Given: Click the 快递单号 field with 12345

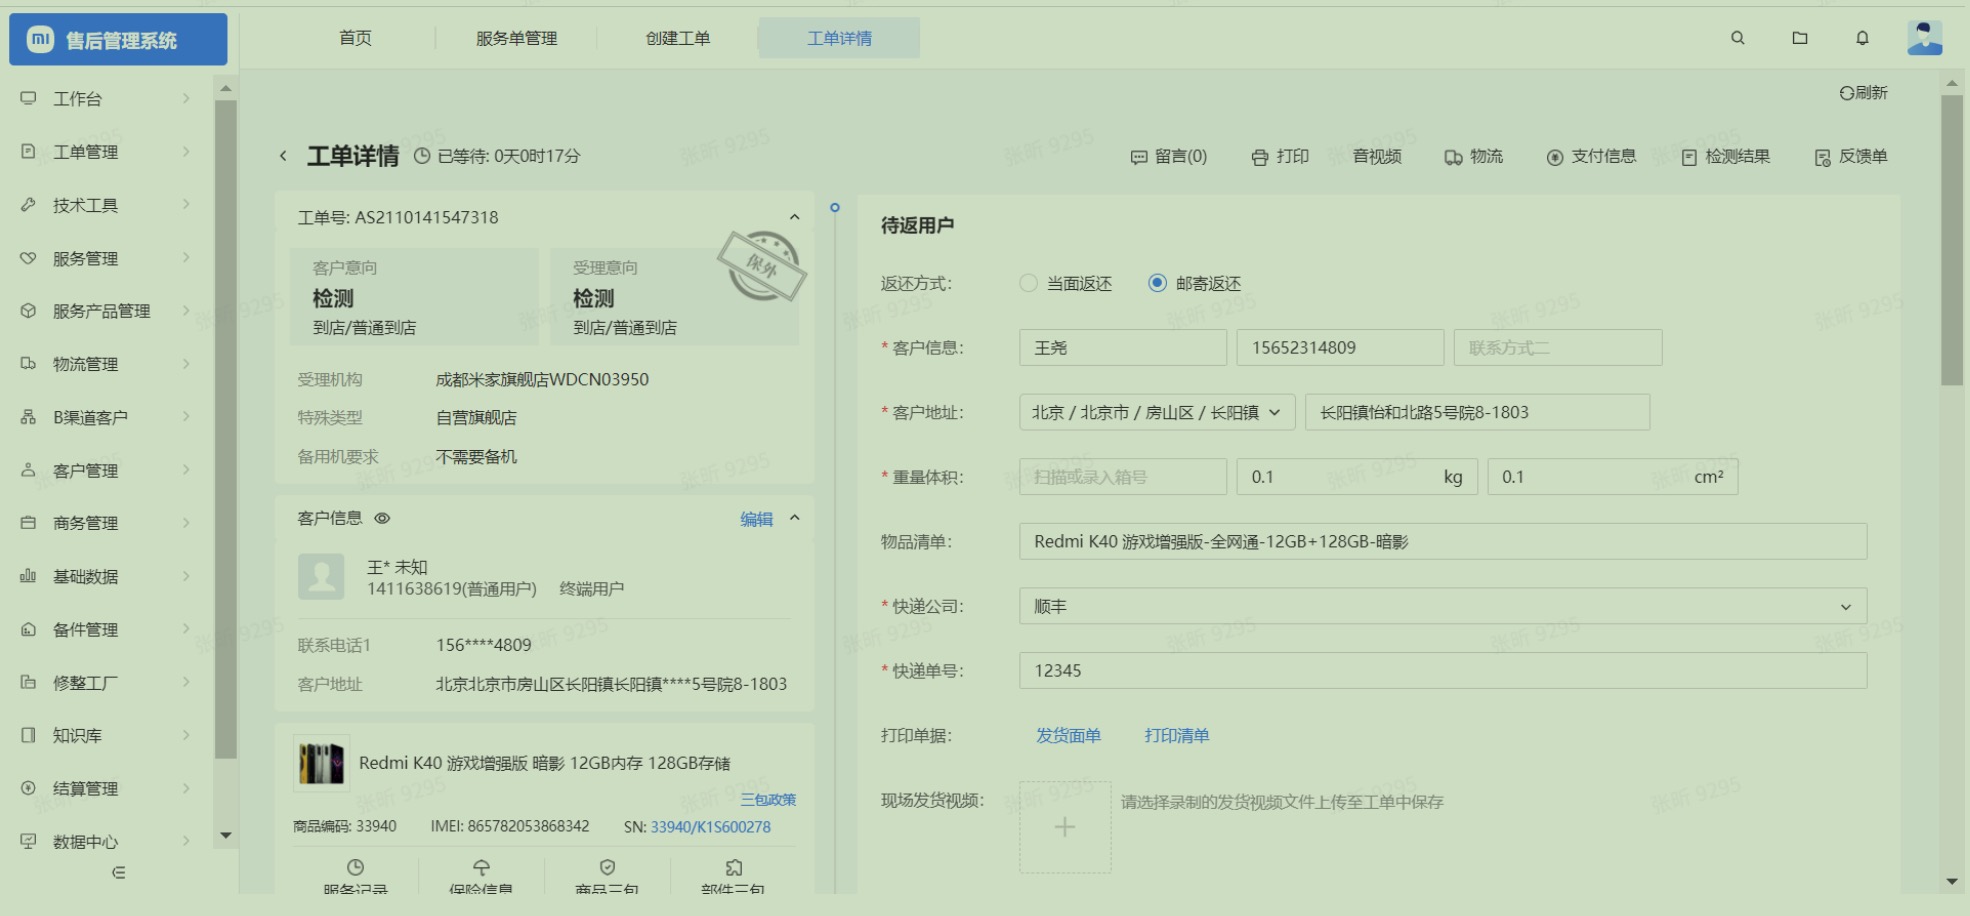Looking at the screenshot, I should click(x=1443, y=671).
